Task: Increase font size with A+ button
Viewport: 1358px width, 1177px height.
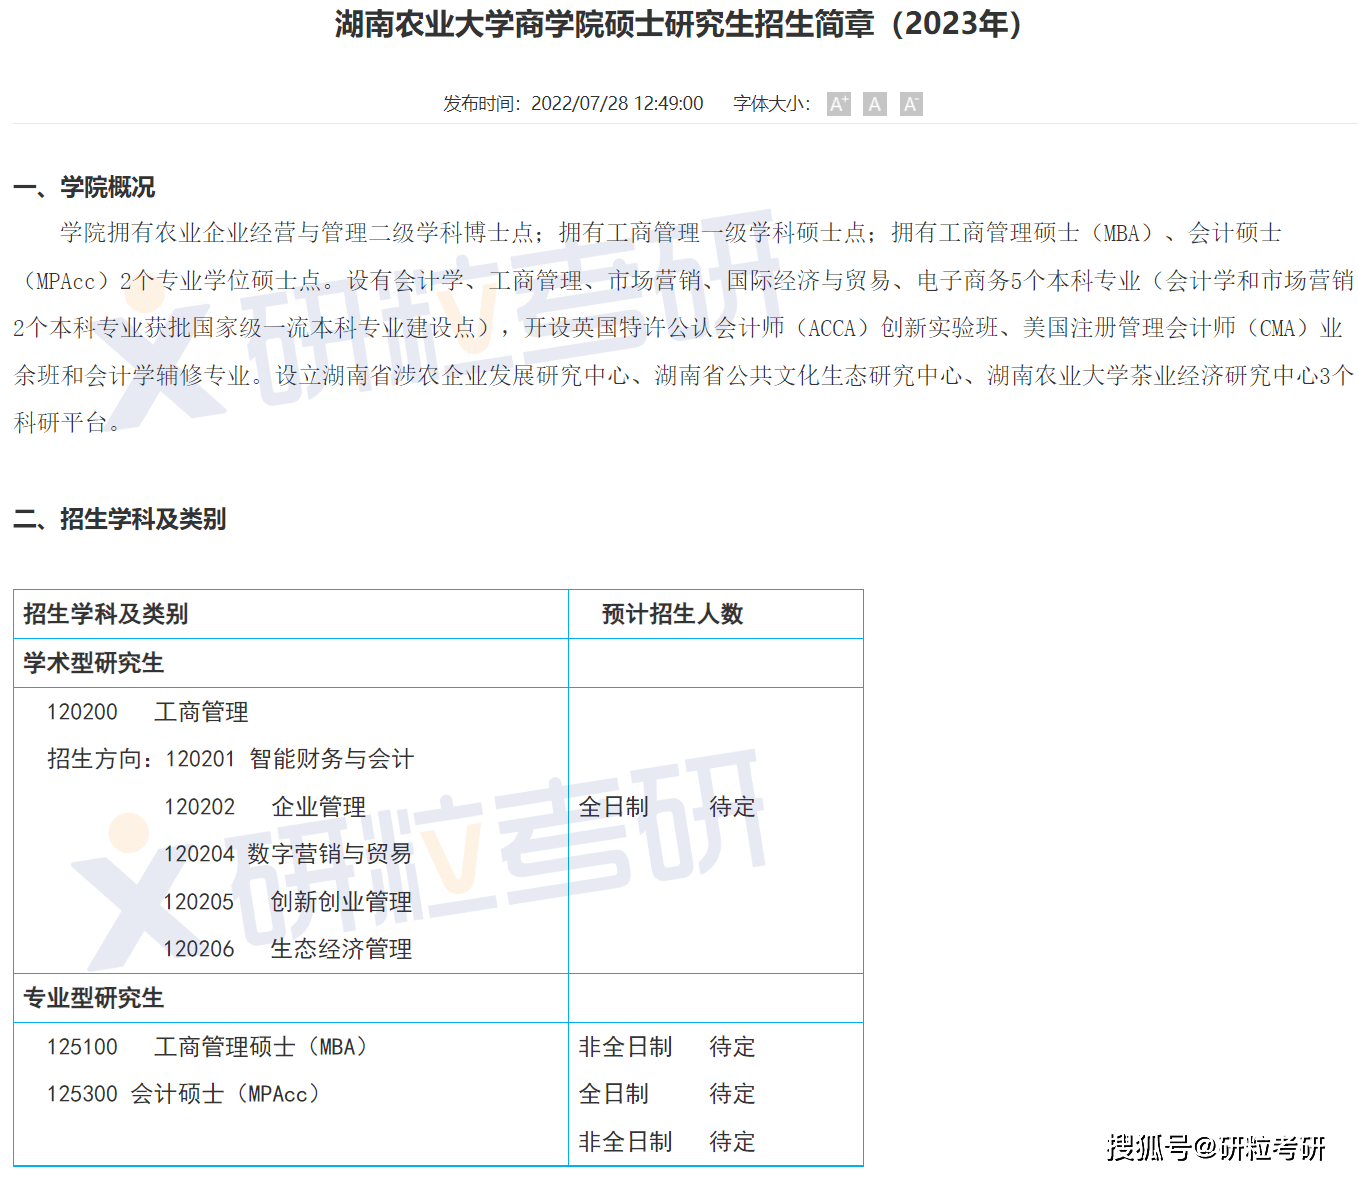Action: tap(838, 104)
